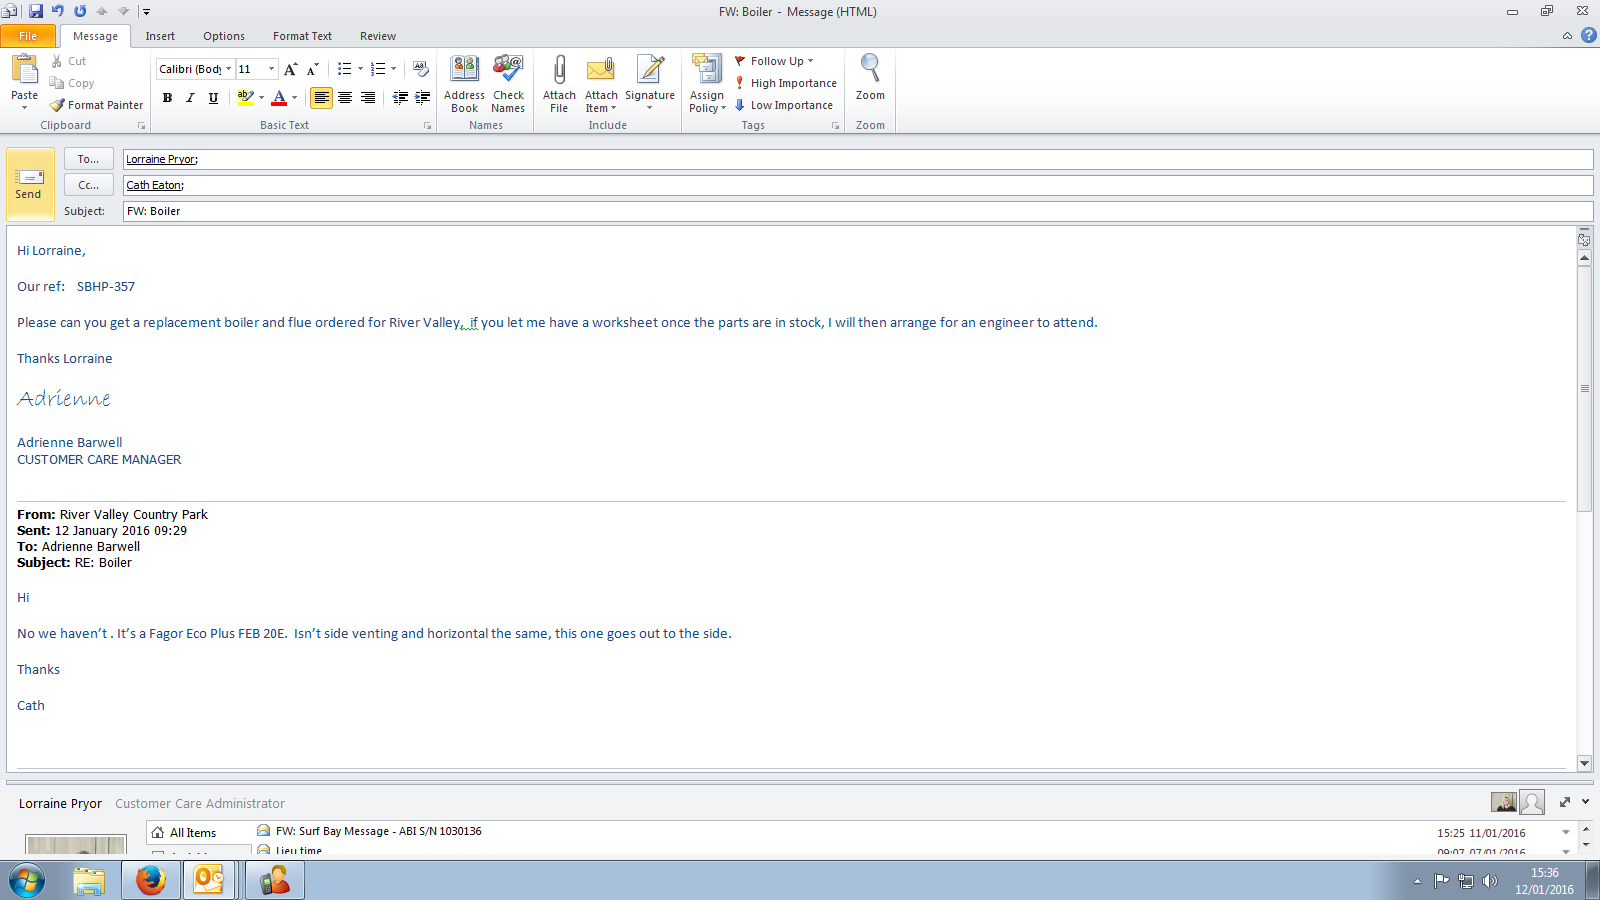Send the email message

pos(29,184)
